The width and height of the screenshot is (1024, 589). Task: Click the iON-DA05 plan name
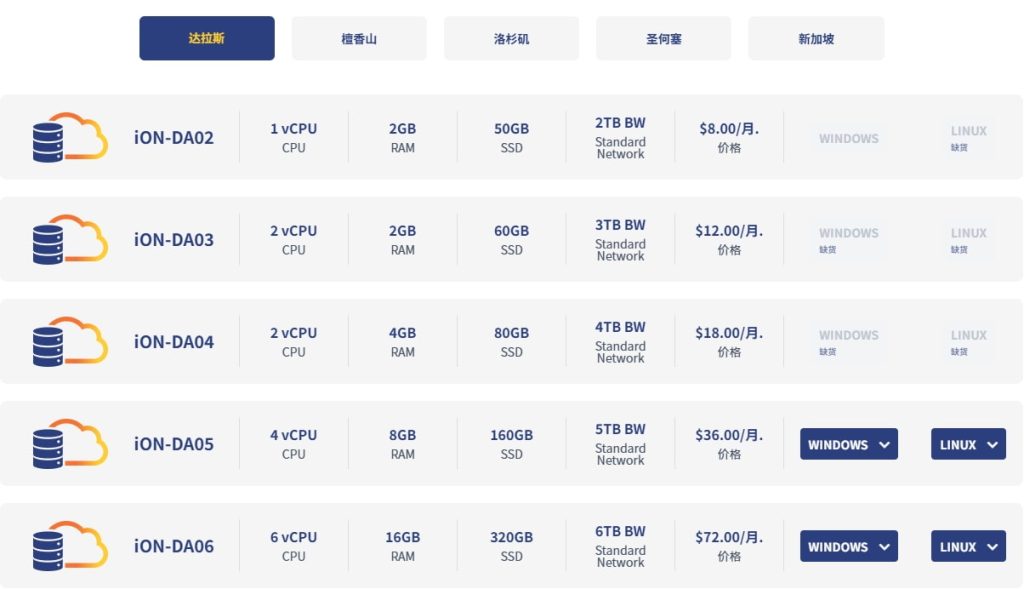174,444
